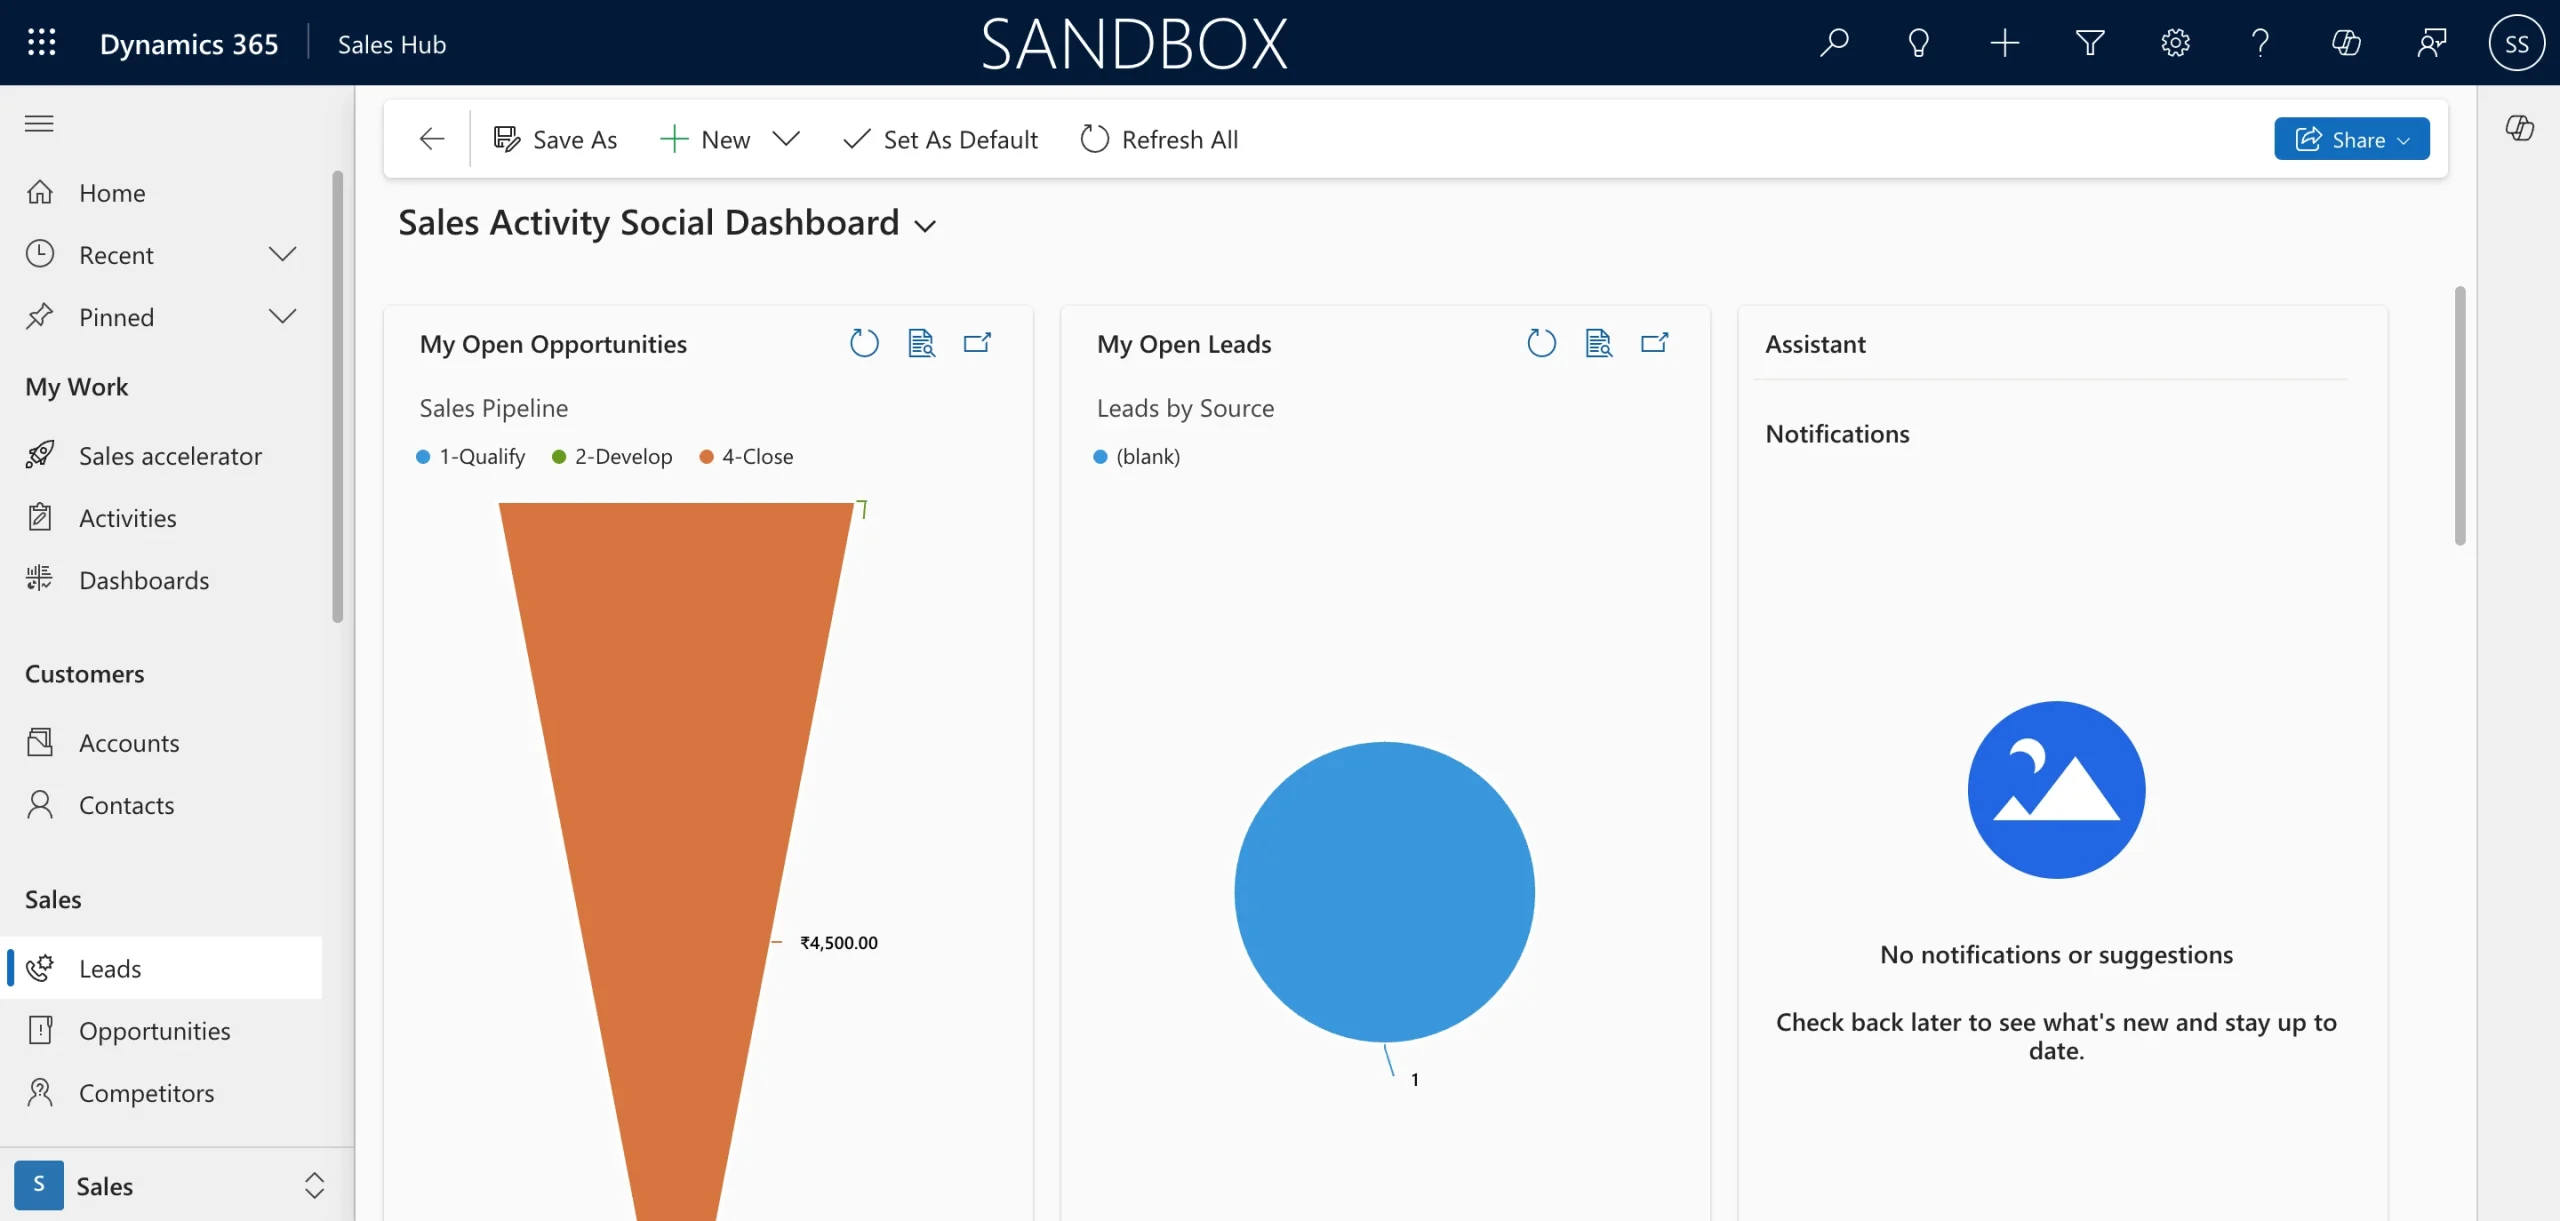This screenshot has width=2560, height=1221.
Task: Click Save As in command bar
Action: 556,139
